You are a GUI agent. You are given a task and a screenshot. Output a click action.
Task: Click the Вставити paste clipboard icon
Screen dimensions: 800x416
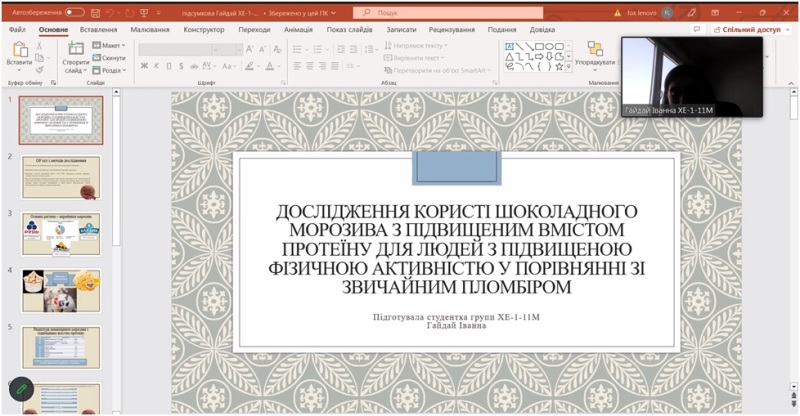(19, 51)
